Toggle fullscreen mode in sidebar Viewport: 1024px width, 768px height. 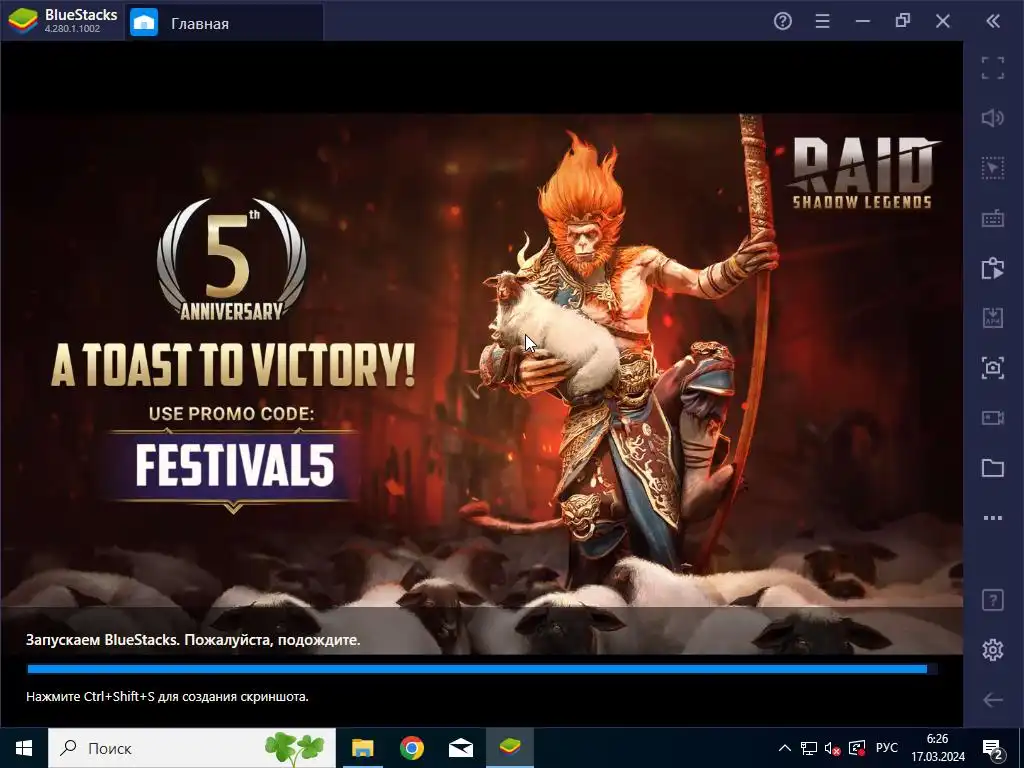[x=993, y=68]
